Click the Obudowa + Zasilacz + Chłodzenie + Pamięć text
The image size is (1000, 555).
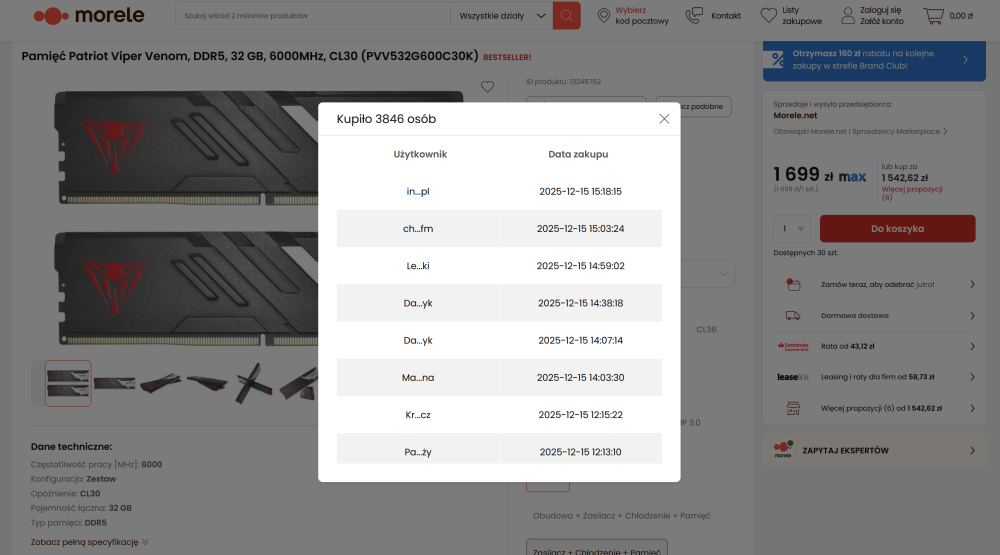tap(621, 515)
